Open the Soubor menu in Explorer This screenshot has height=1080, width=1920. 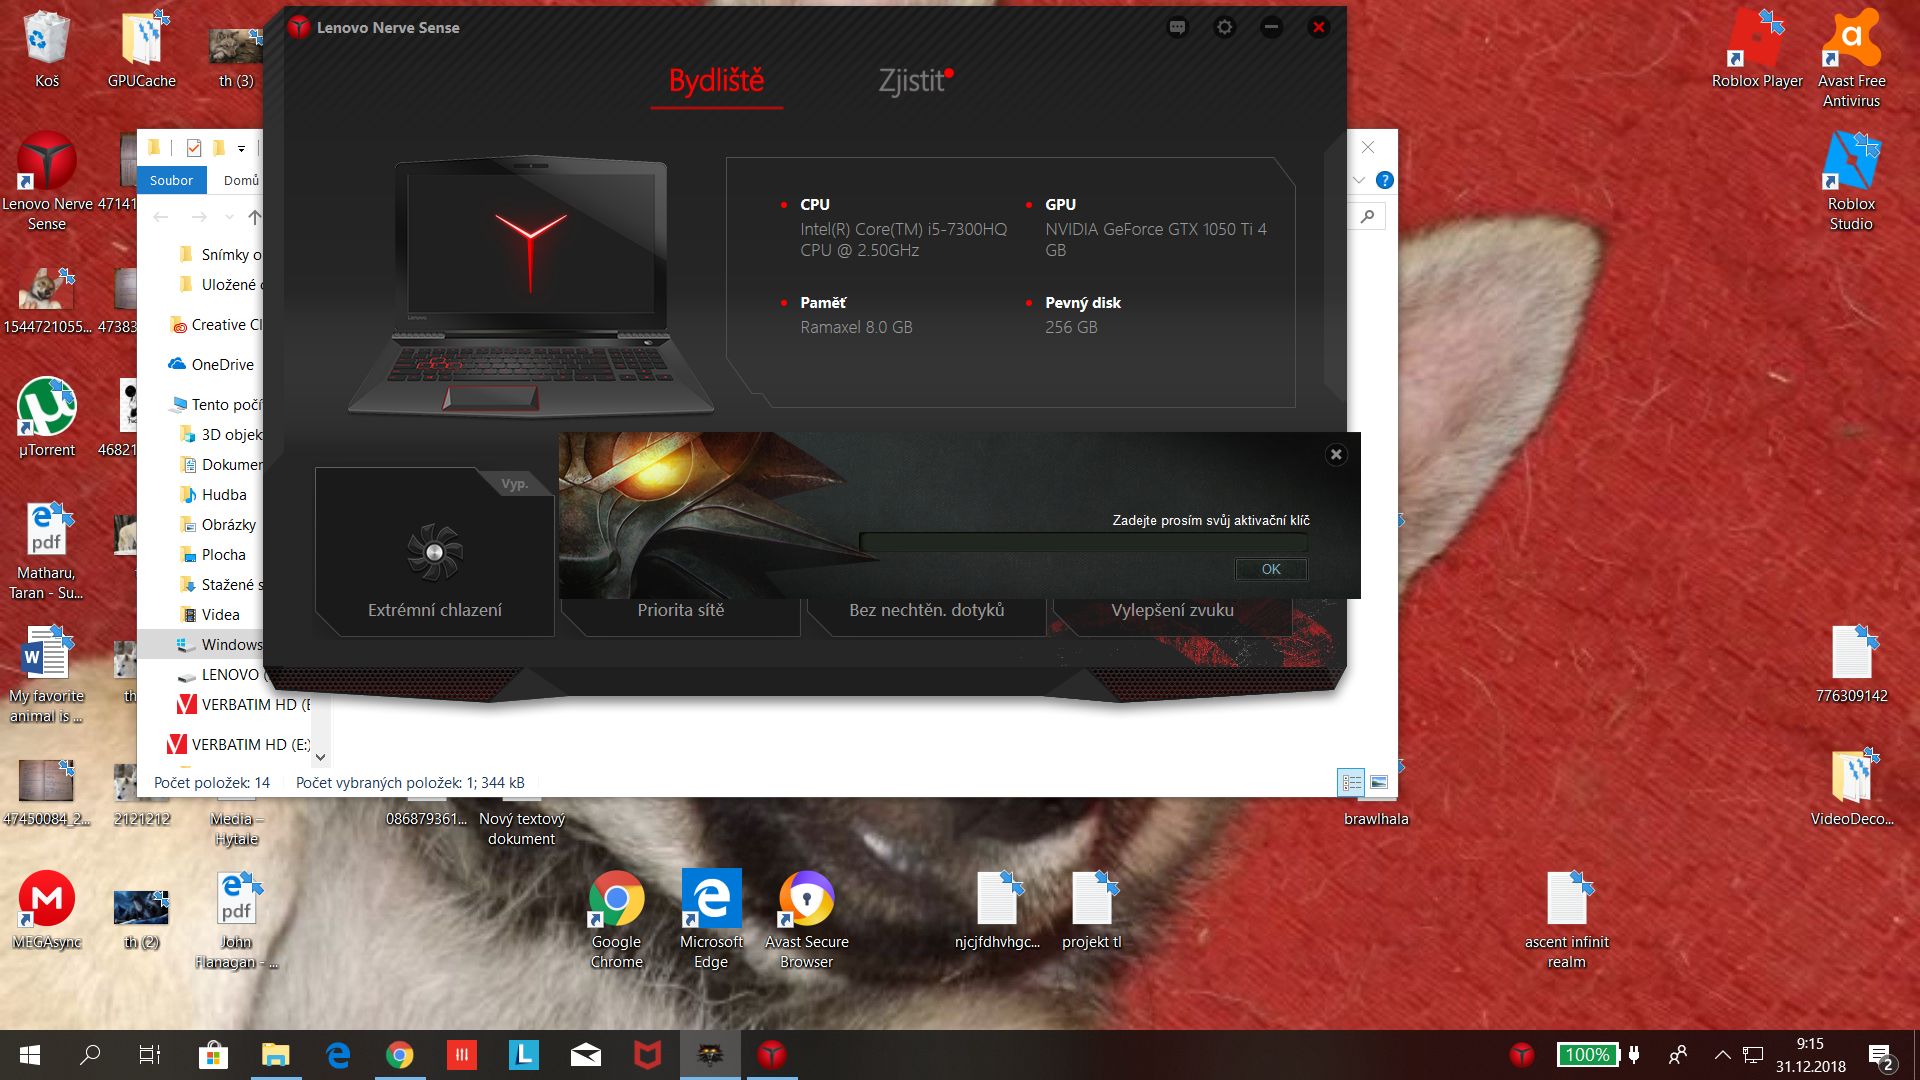tap(171, 181)
